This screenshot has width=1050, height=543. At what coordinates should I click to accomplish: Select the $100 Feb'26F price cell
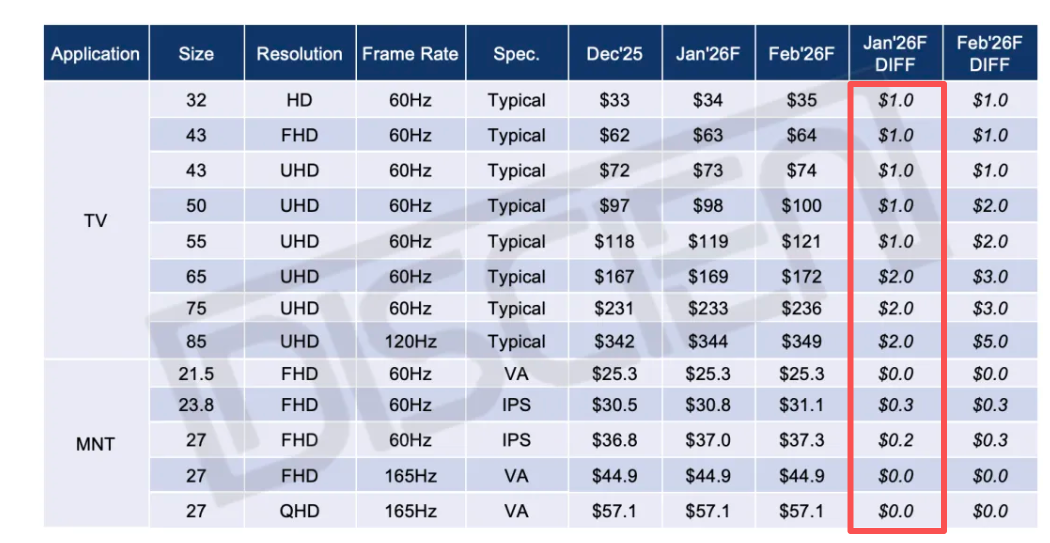tap(801, 206)
